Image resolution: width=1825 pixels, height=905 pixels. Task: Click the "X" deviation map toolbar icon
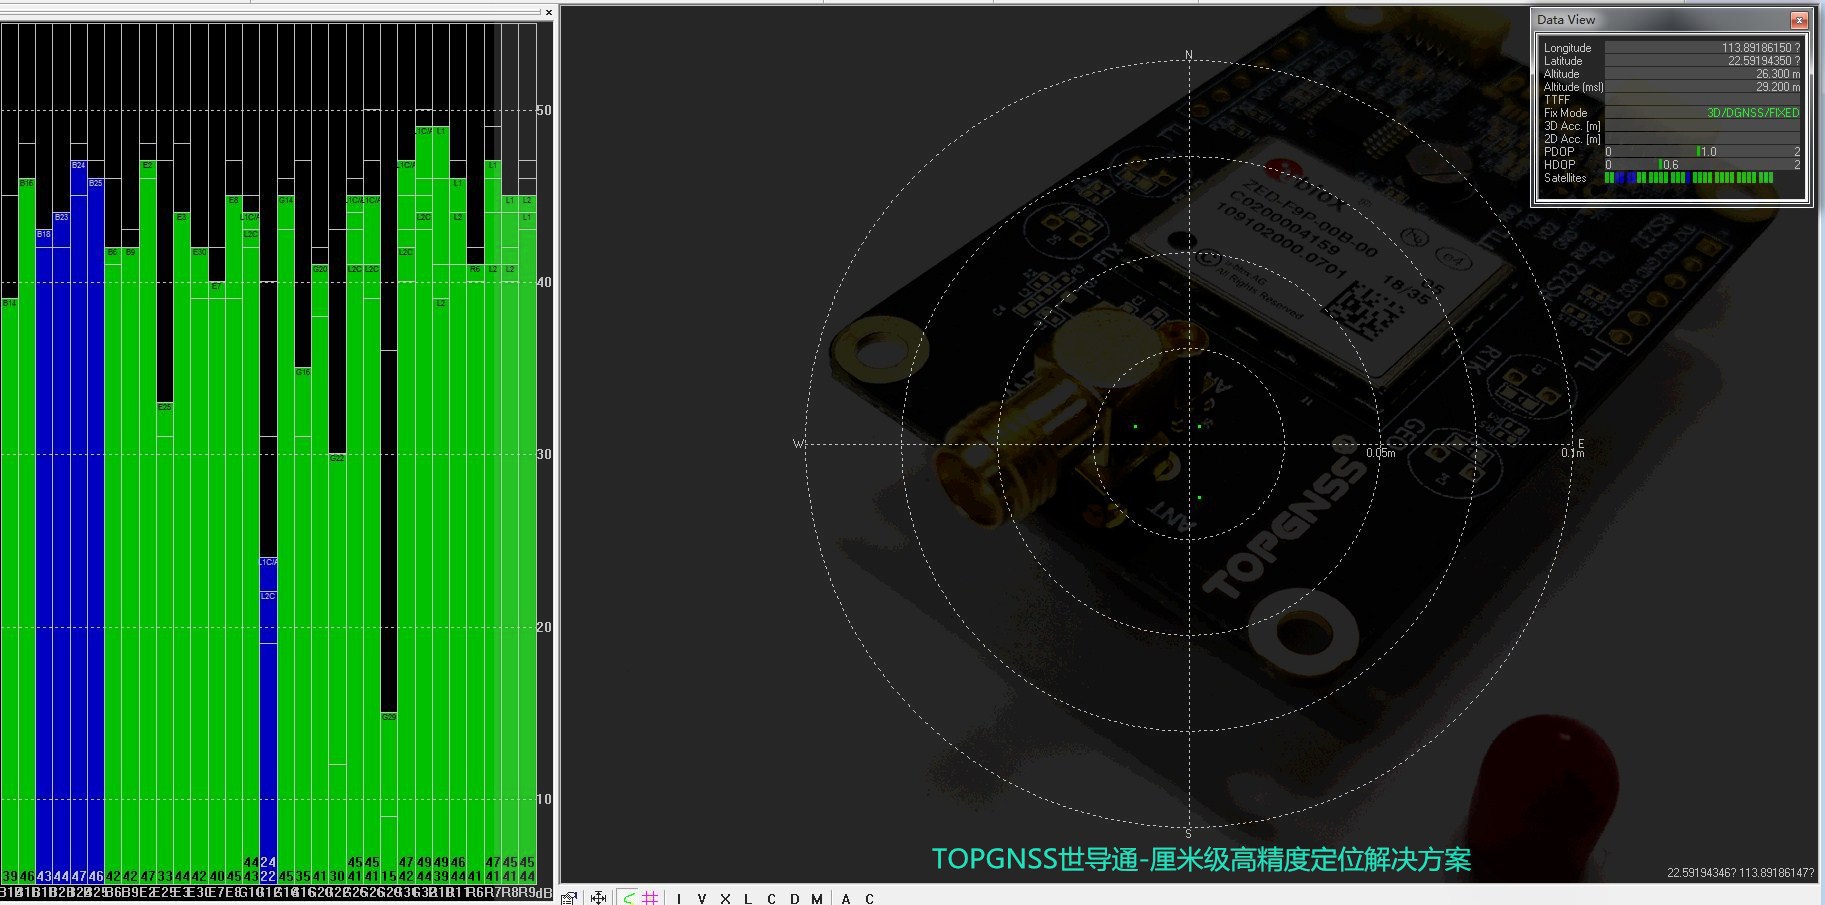tap(726, 897)
